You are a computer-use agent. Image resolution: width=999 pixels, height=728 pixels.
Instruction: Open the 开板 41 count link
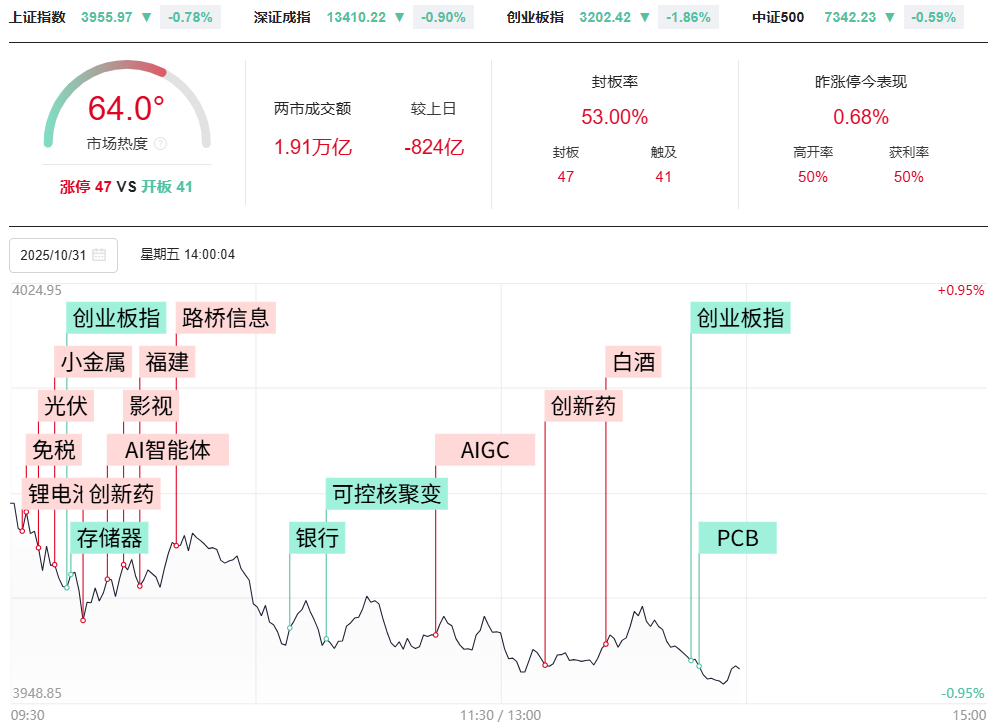(166, 186)
